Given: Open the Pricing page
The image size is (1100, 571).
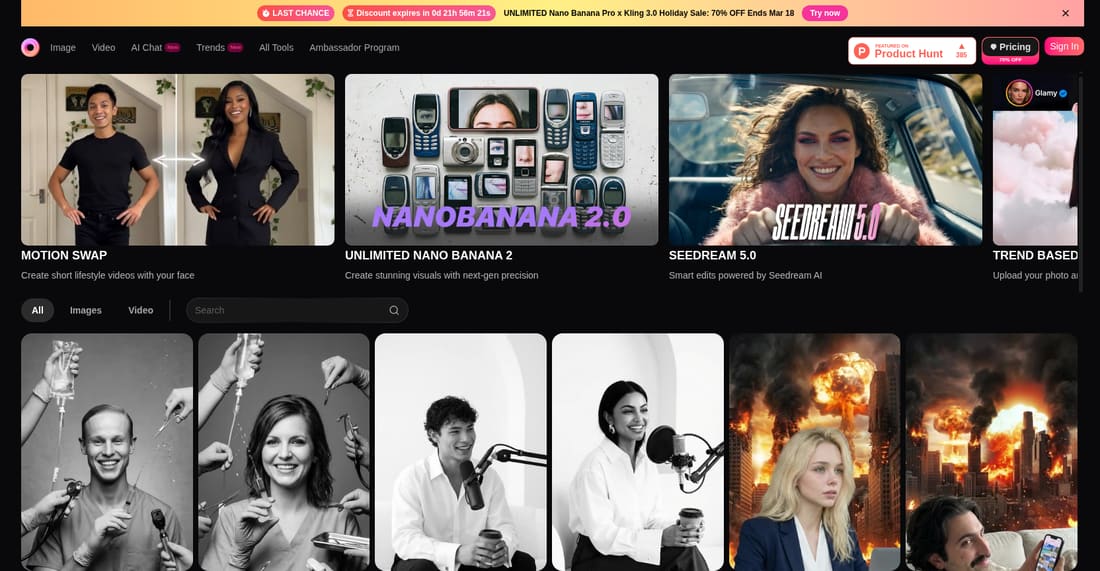Looking at the screenshot, I should 1010,50.
